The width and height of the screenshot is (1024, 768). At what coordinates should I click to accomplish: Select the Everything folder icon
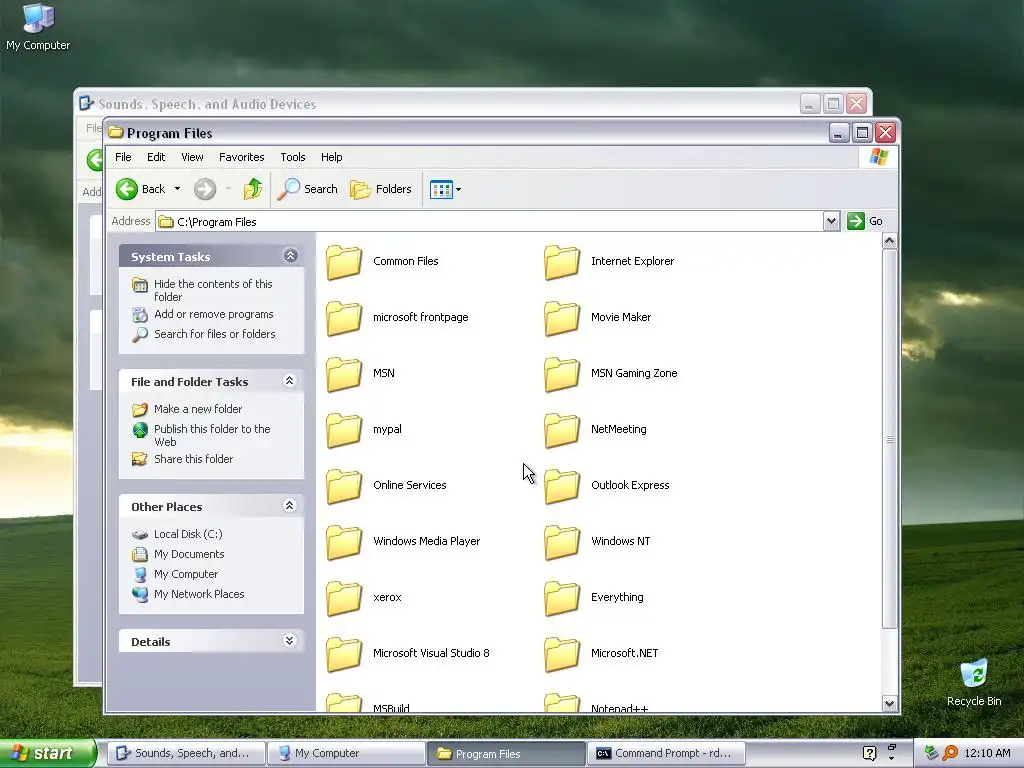(x=562, y=598)
